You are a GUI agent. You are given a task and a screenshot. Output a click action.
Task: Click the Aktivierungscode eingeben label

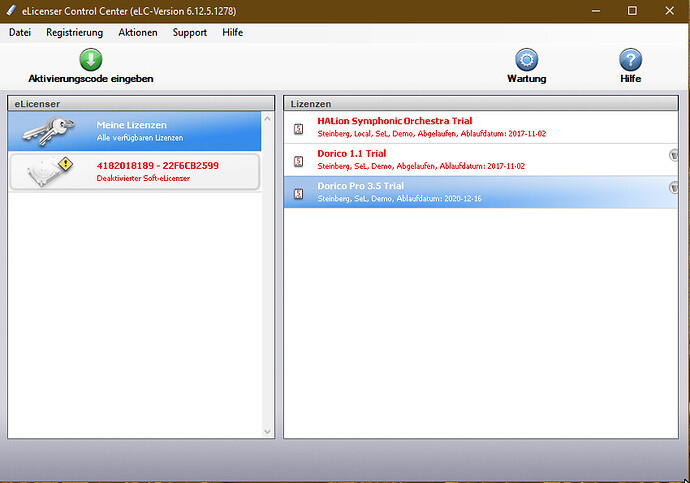click(x=91, y=79)
